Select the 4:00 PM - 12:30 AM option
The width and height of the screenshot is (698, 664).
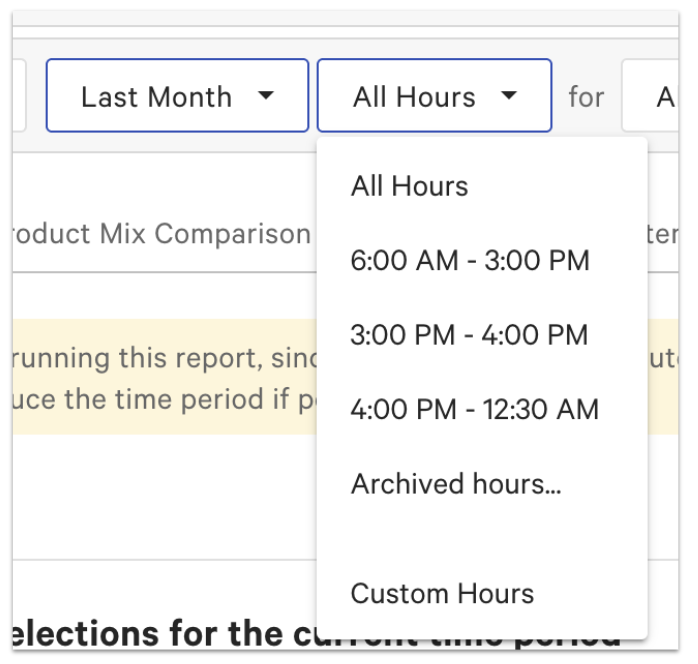[474, 410]
